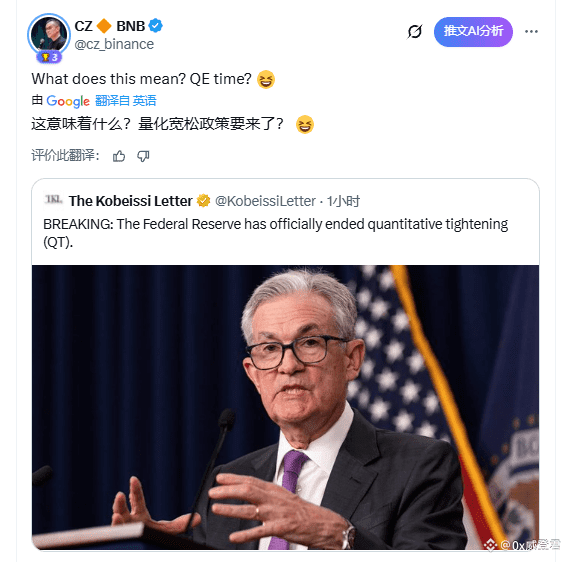Viewport: 569px width, 562px height.
Task: Open the three-dots more options menu
Action: [x=531, y=32]
